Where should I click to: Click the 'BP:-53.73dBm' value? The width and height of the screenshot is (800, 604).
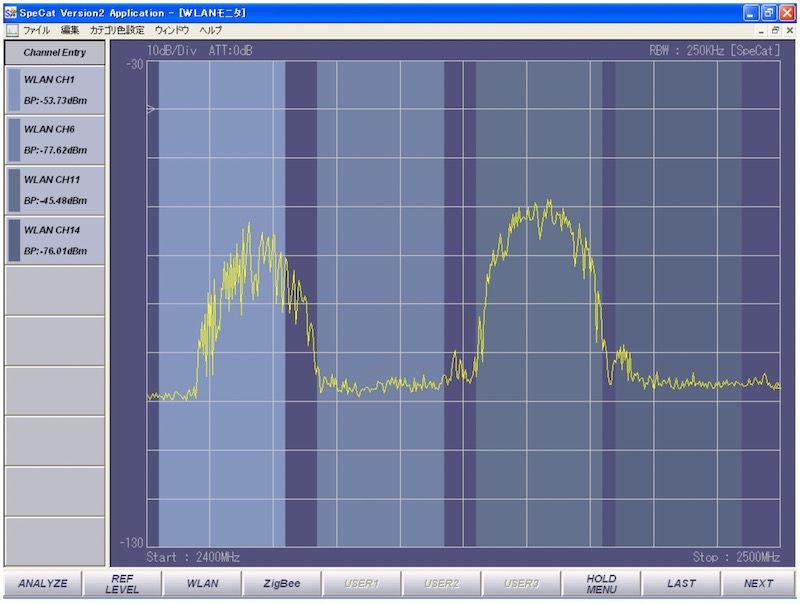(x=55, y=100)
